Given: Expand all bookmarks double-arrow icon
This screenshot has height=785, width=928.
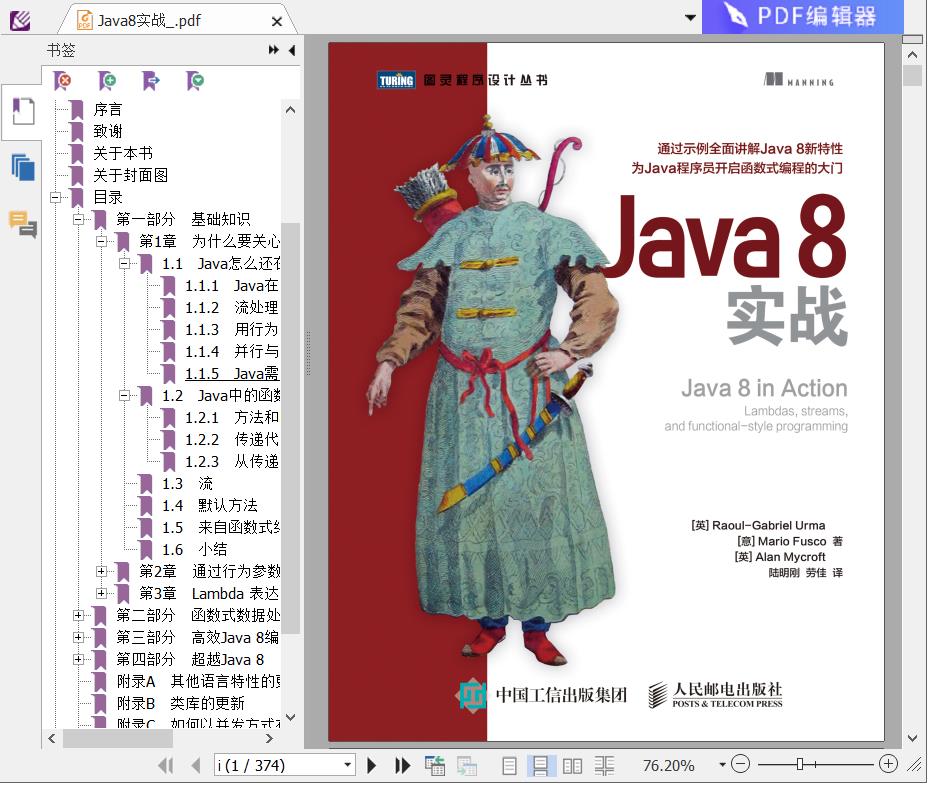Looking at the screenshot, I should (x=273, y=50).
